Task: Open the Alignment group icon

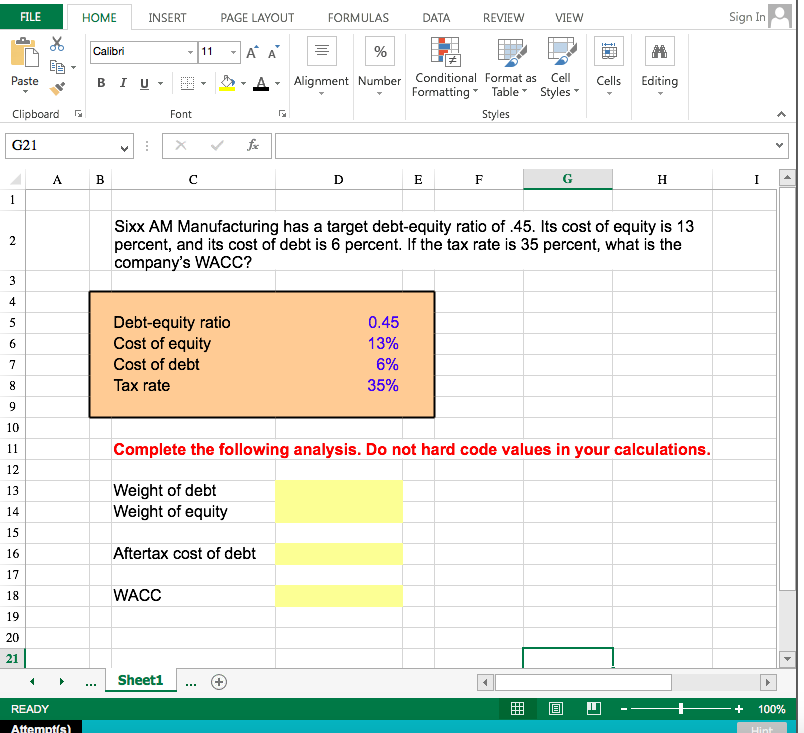Action: click(321, 51)
